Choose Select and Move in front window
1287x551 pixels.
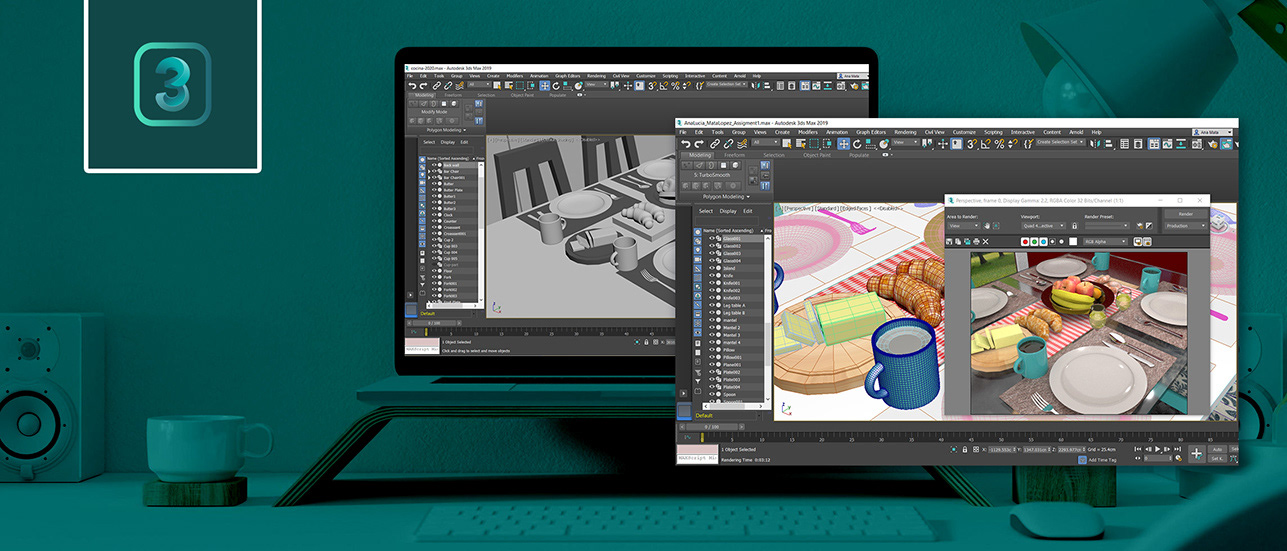[844, 144]
